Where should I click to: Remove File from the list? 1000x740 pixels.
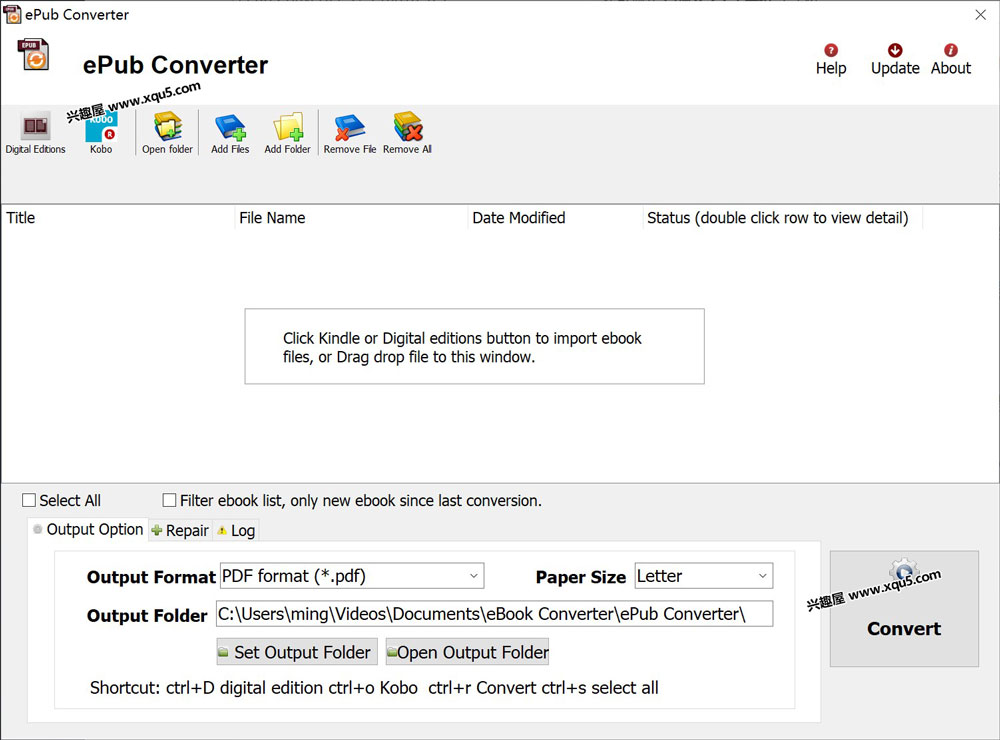pyautogui.click(x=350, y=132)
